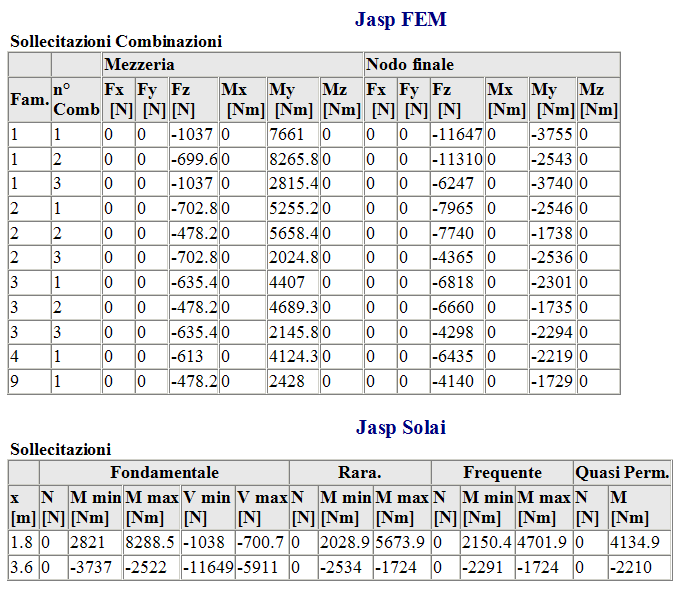Click Nodo finale Fz value -6660
This screenshot has width=683, height=594.
453,307
